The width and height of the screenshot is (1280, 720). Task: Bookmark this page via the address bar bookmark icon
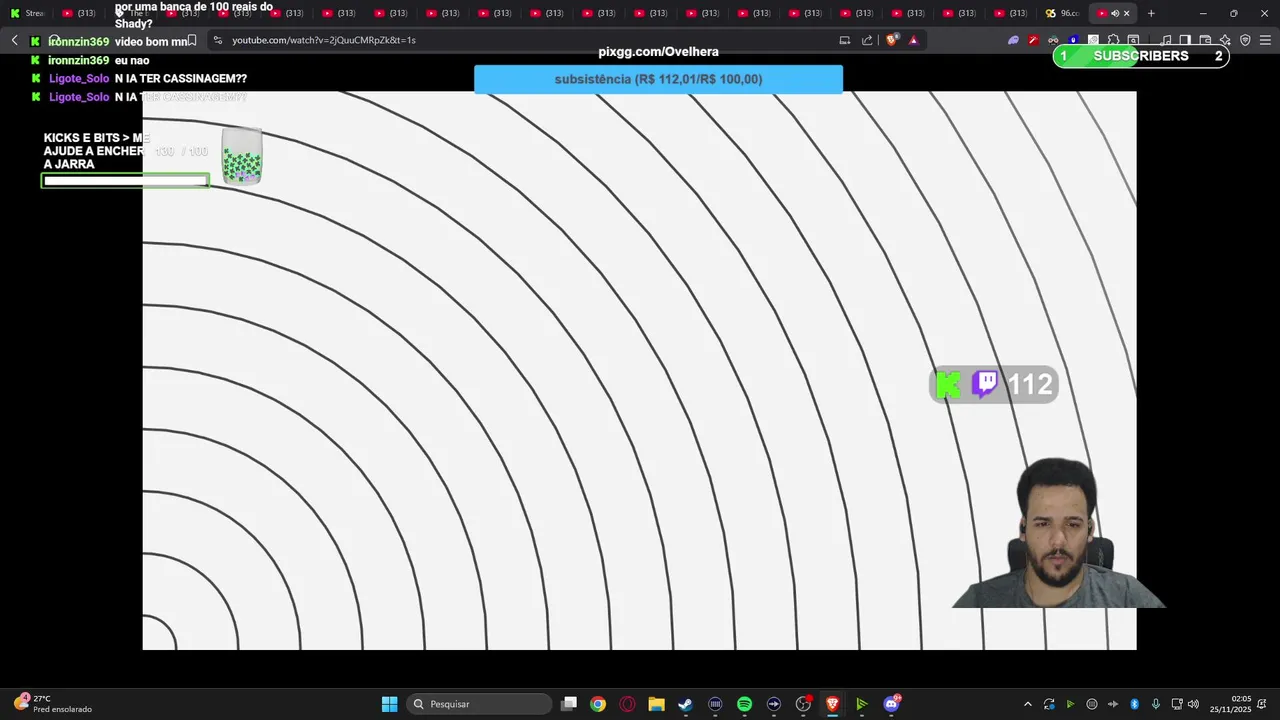[x=192, y=40]
